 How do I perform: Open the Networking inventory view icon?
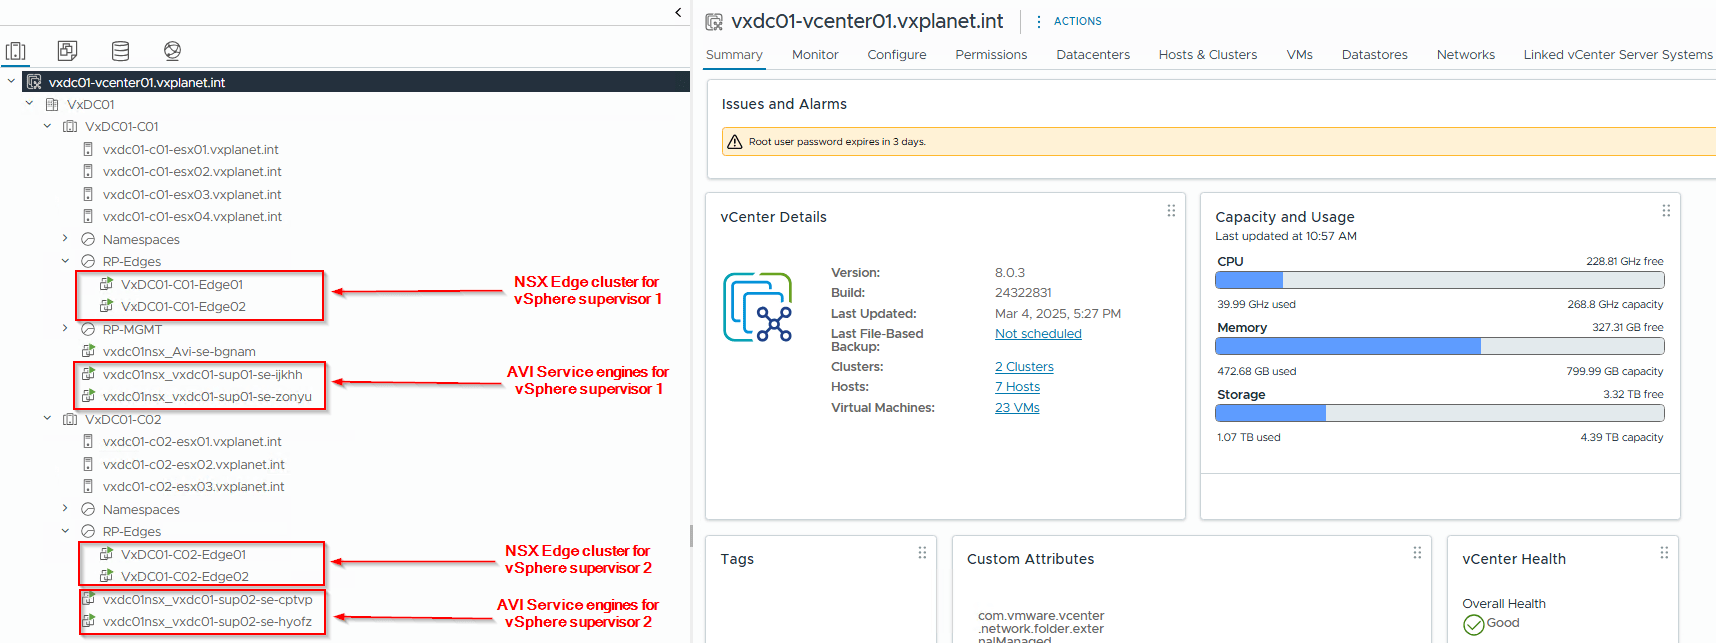172,50
